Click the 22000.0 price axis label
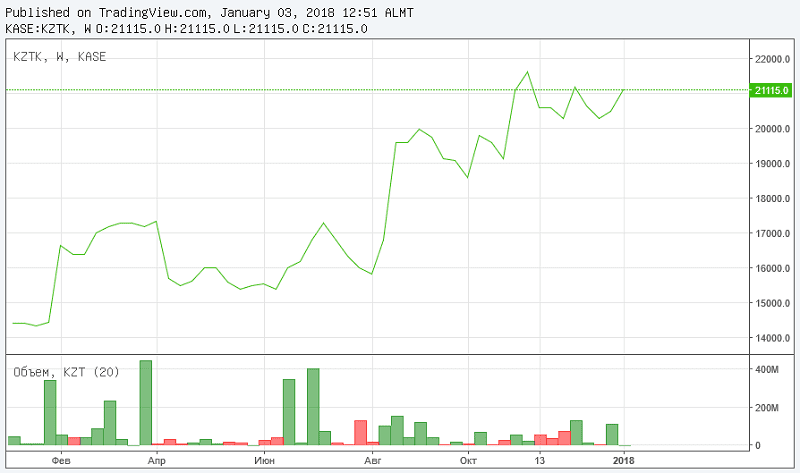Screen dimensions: 800x473 pos(772,59)
